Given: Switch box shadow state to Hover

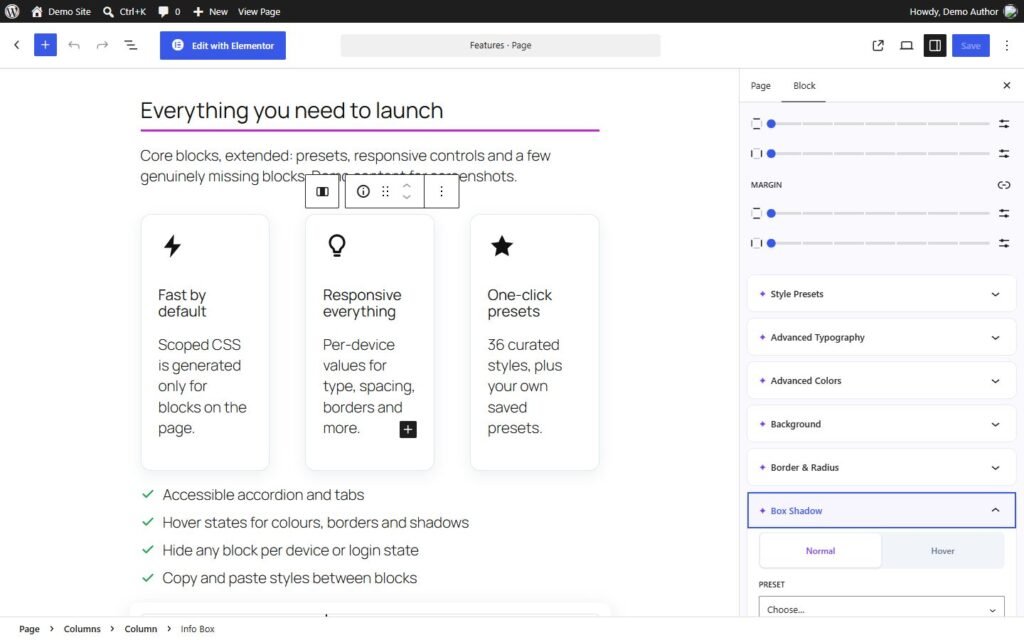Looking at the screenshot, I should click(x=942, y=551).
